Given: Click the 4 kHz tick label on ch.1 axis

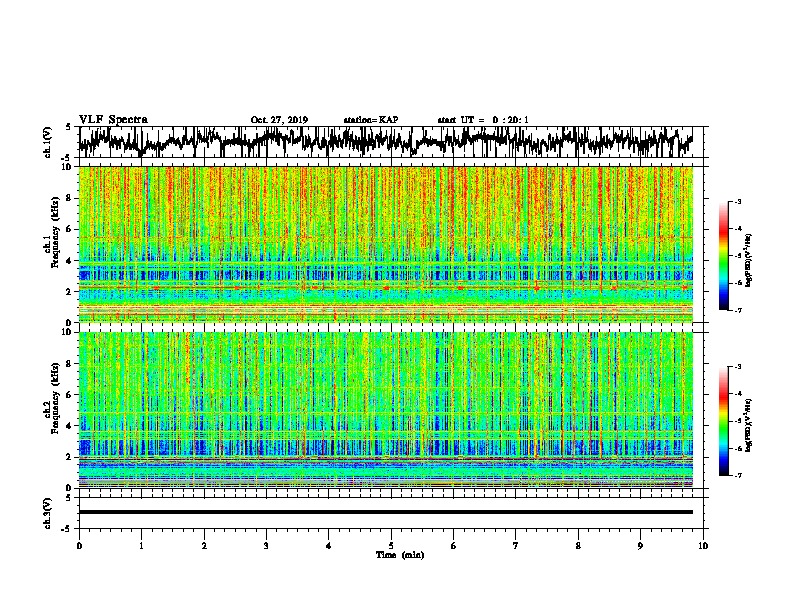Looking at the screenshot, I should (69, 261).
